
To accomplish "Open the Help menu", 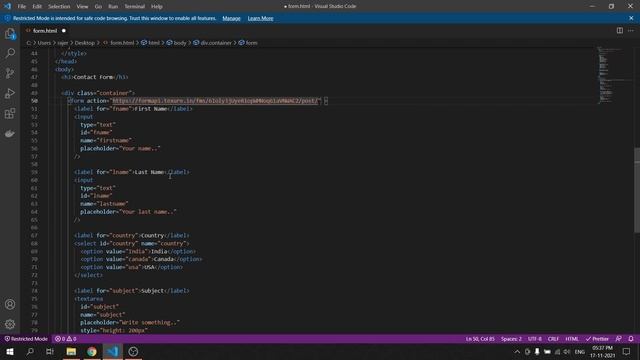I will pos(157,7).
